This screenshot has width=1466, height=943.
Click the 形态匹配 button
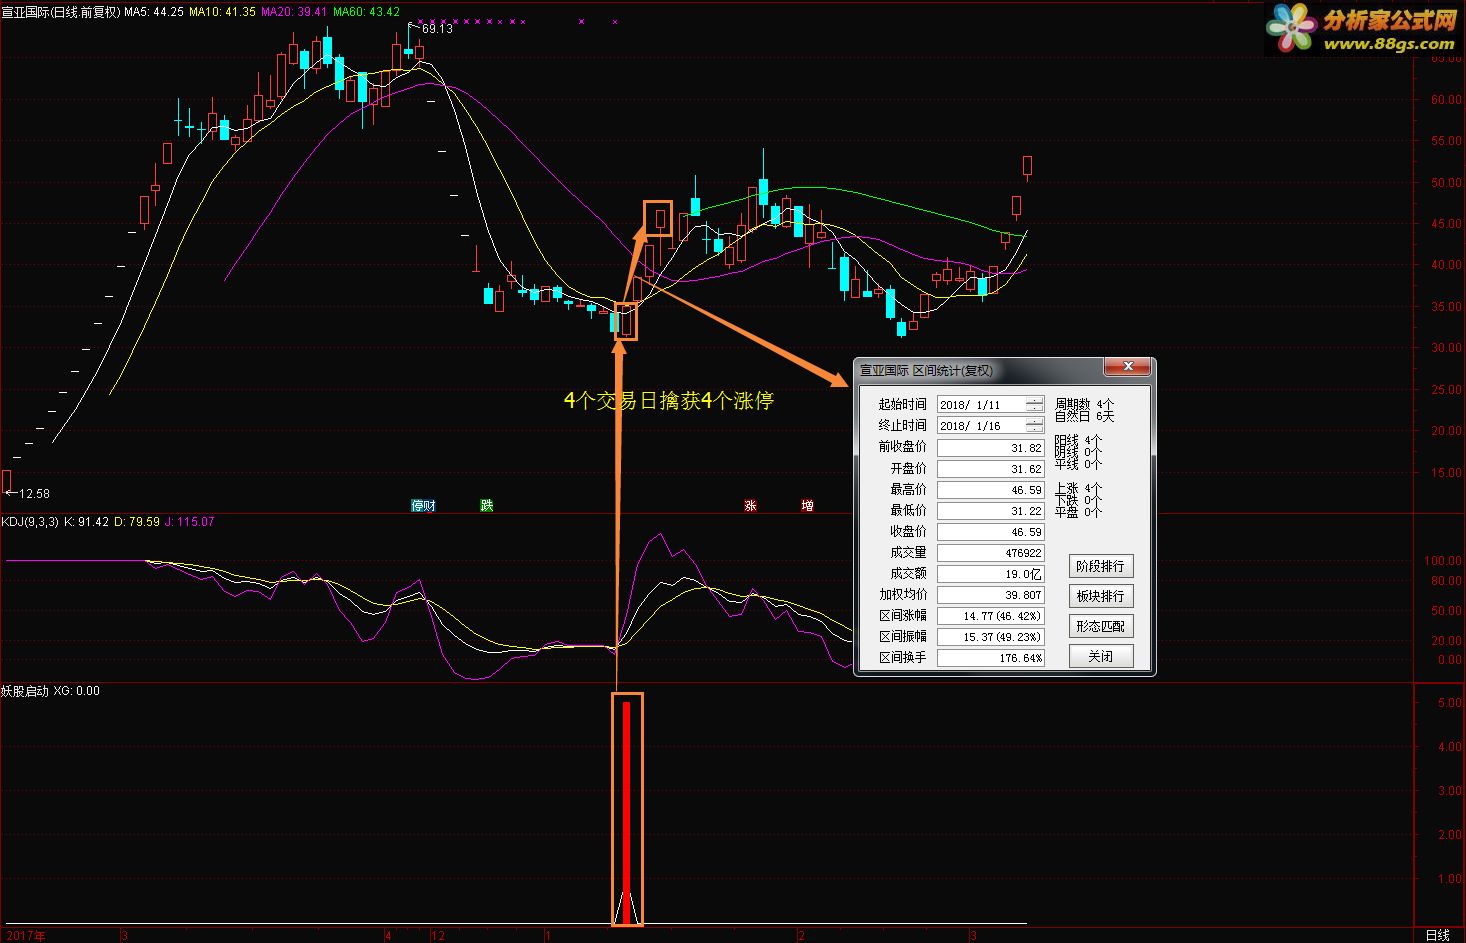1100,626
